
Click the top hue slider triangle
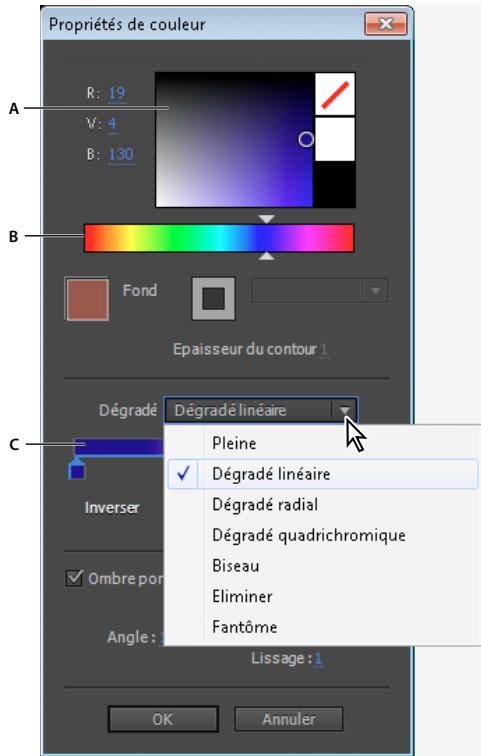(x=266, y=219)
